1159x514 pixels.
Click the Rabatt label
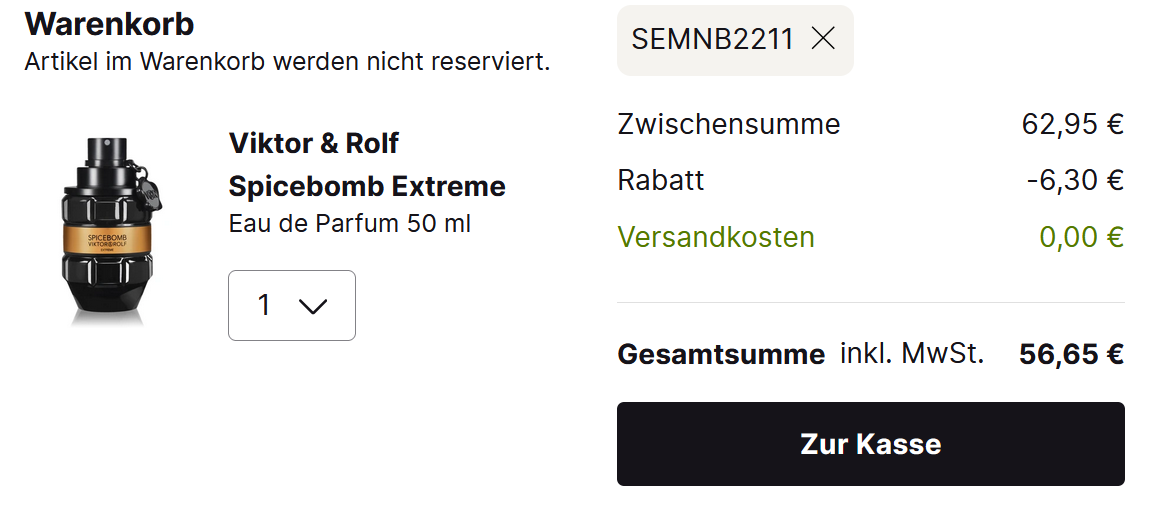[661, 180]
